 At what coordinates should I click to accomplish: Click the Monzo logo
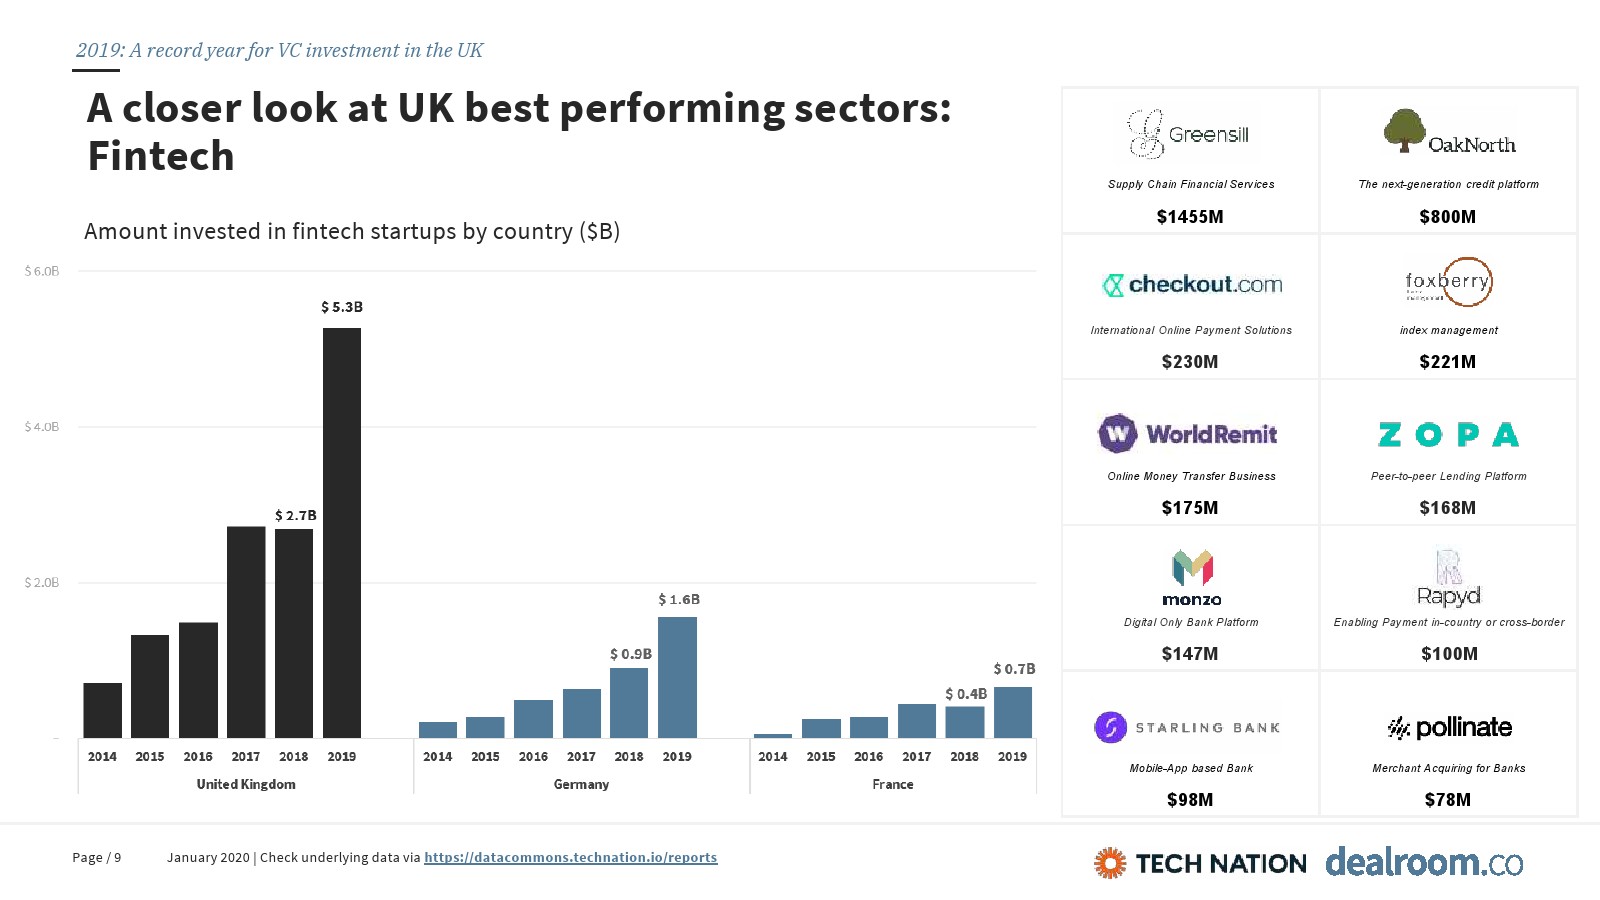1192,578
